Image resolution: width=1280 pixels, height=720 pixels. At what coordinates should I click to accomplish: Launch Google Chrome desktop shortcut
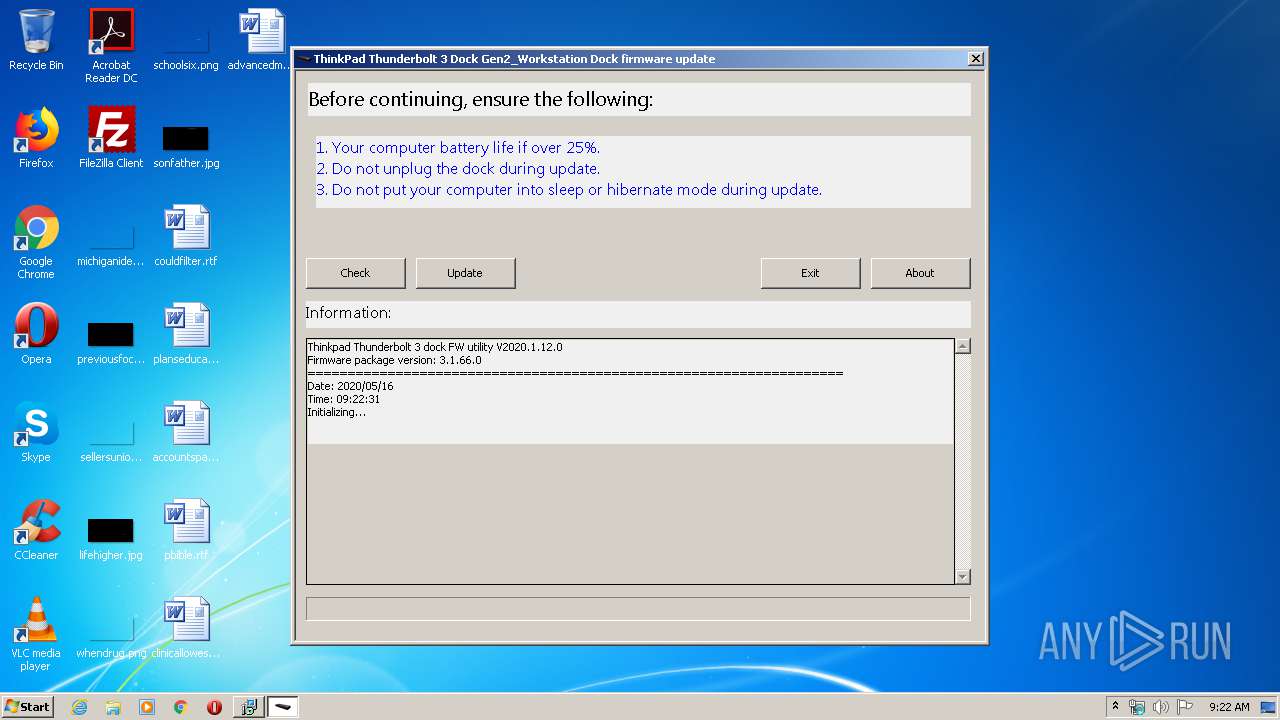click(36, 242)
